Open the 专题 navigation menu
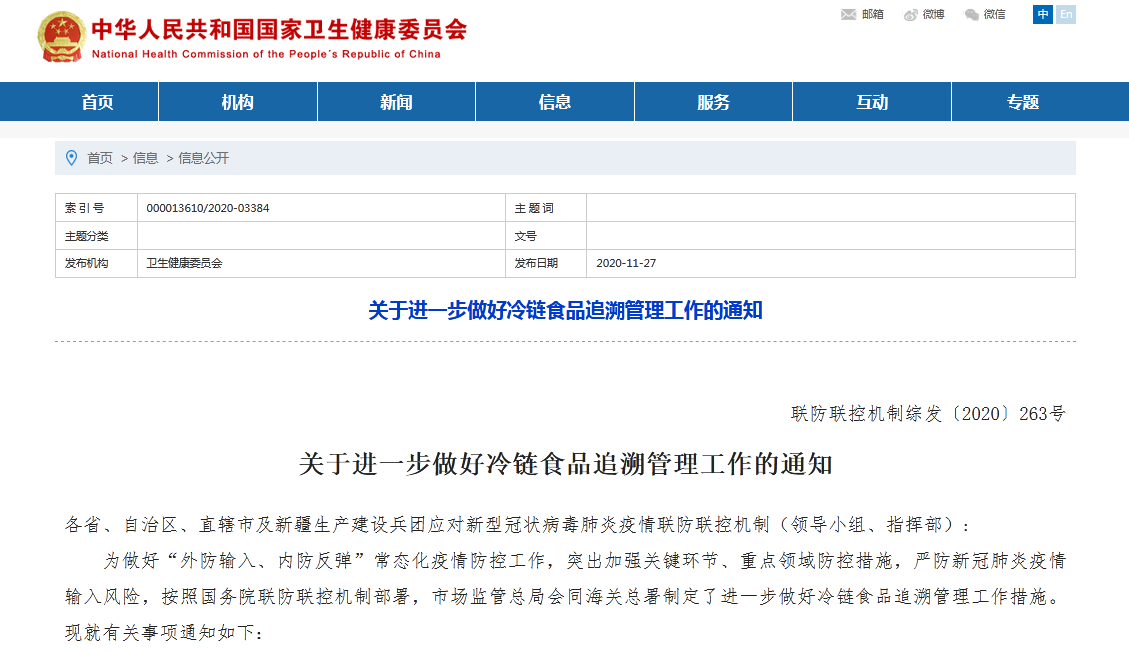The width and height of the screenshot is (1129, 651). coord(1023,102)
